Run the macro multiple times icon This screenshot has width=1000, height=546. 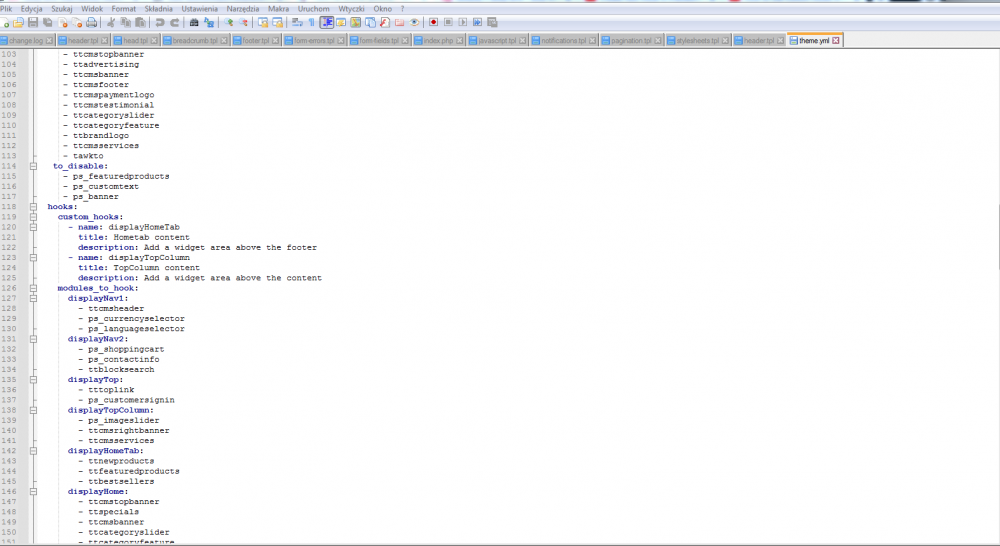coord(477,22)
